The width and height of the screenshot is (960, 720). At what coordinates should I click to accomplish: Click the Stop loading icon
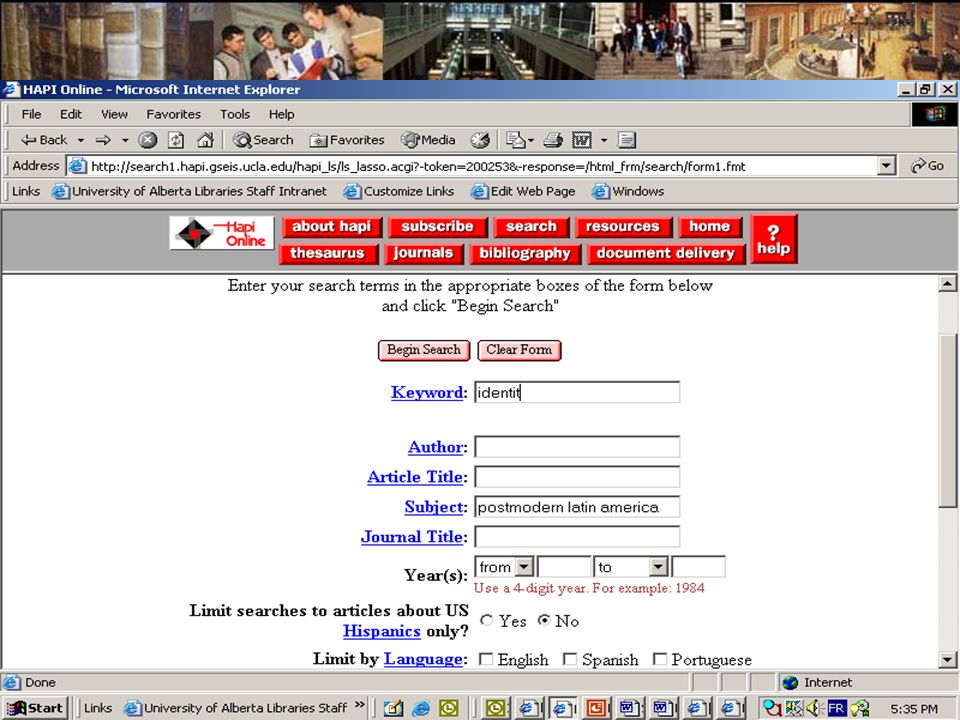(147, 140)
